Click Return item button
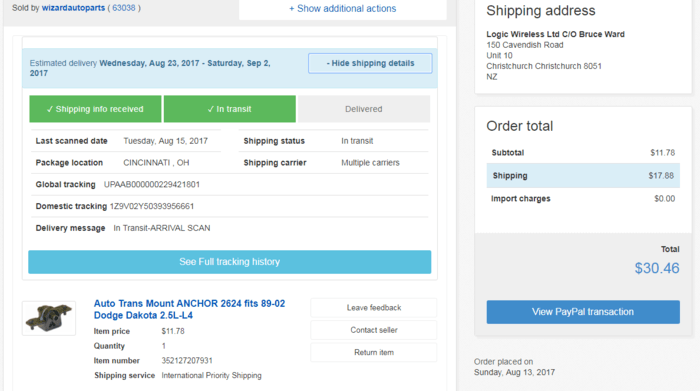This screenshot has width=700, height=391. 374,353
